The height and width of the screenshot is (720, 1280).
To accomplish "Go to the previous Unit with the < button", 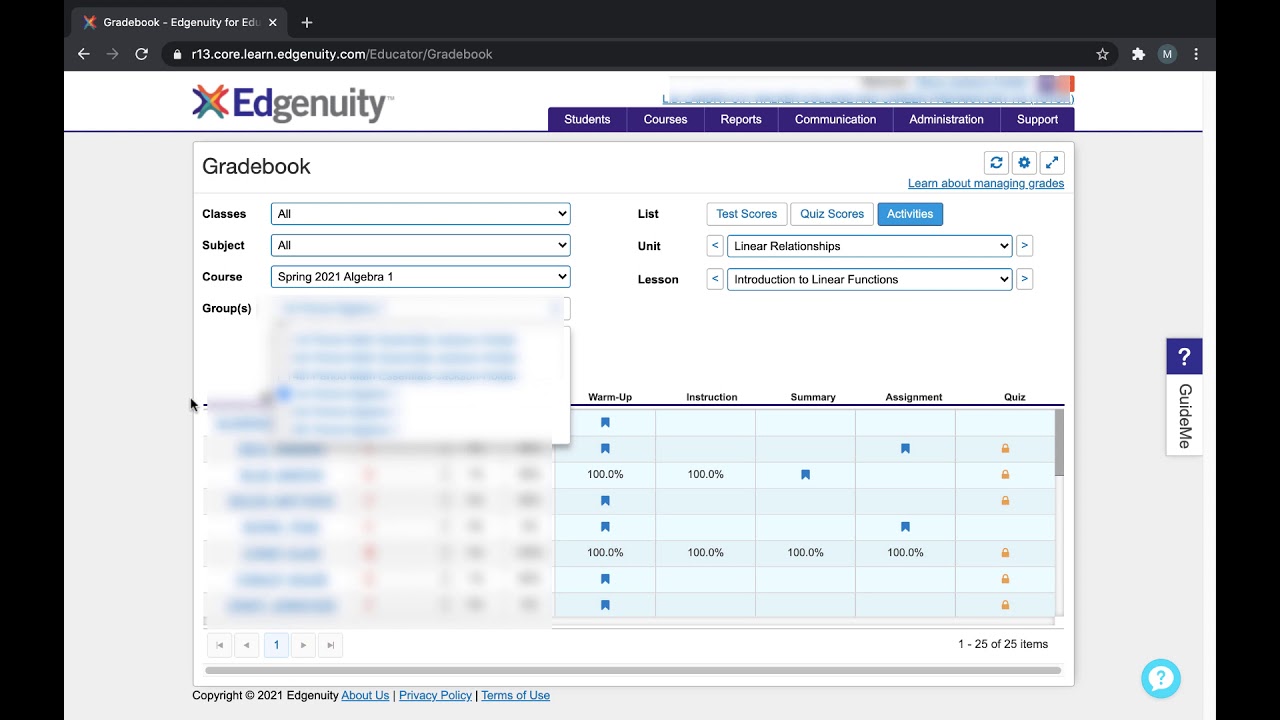I will pyautogui.click(x=715, y=246).
